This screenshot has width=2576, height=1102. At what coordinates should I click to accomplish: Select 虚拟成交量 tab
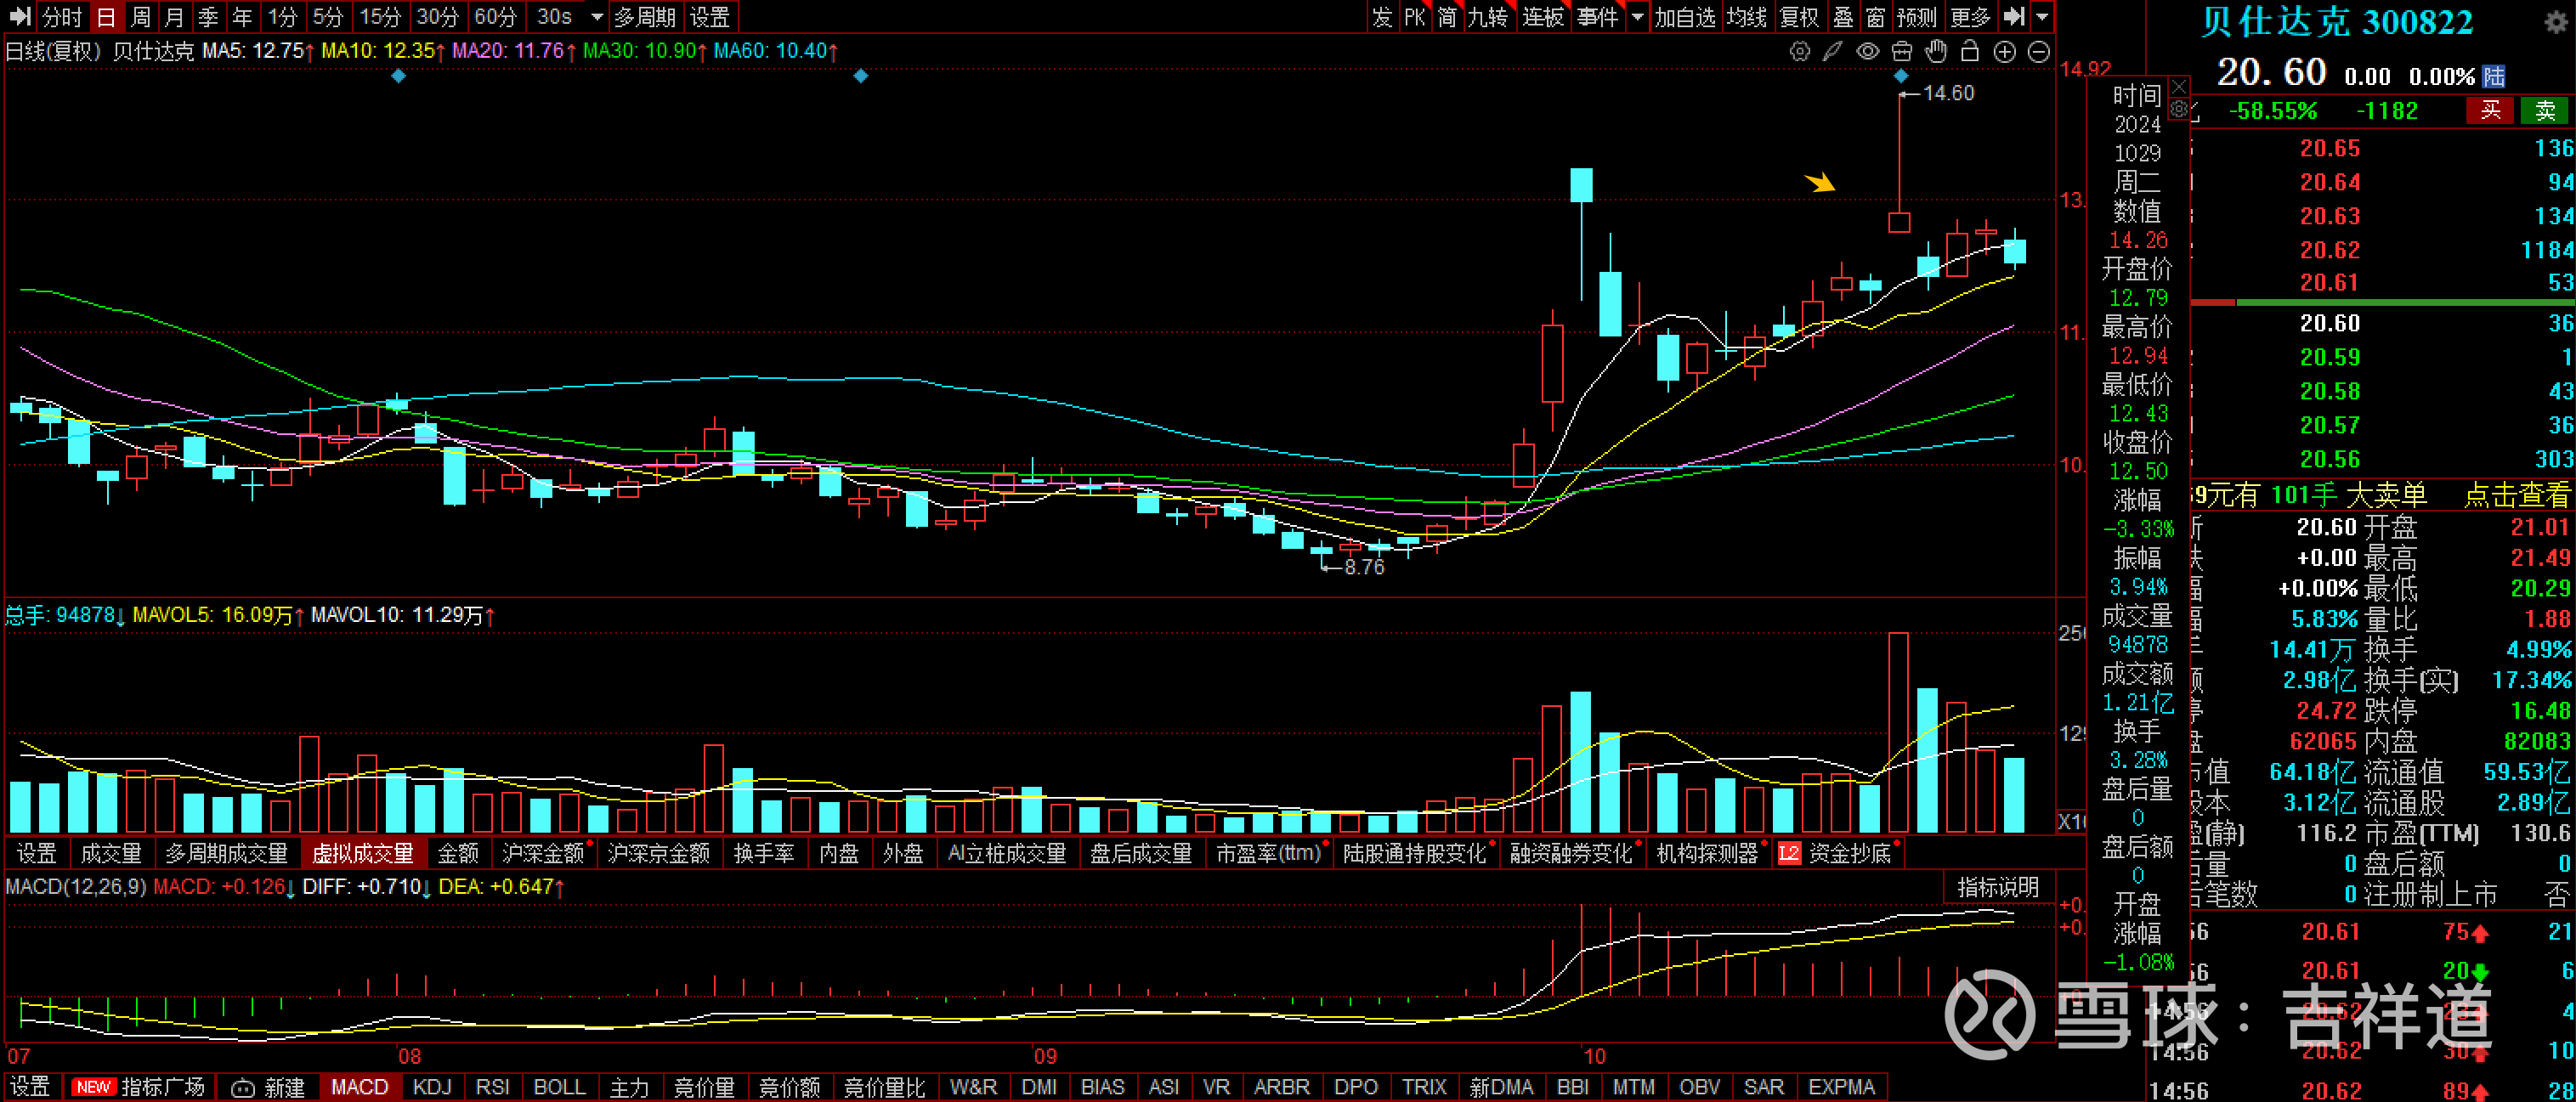(x=362, y=853)
